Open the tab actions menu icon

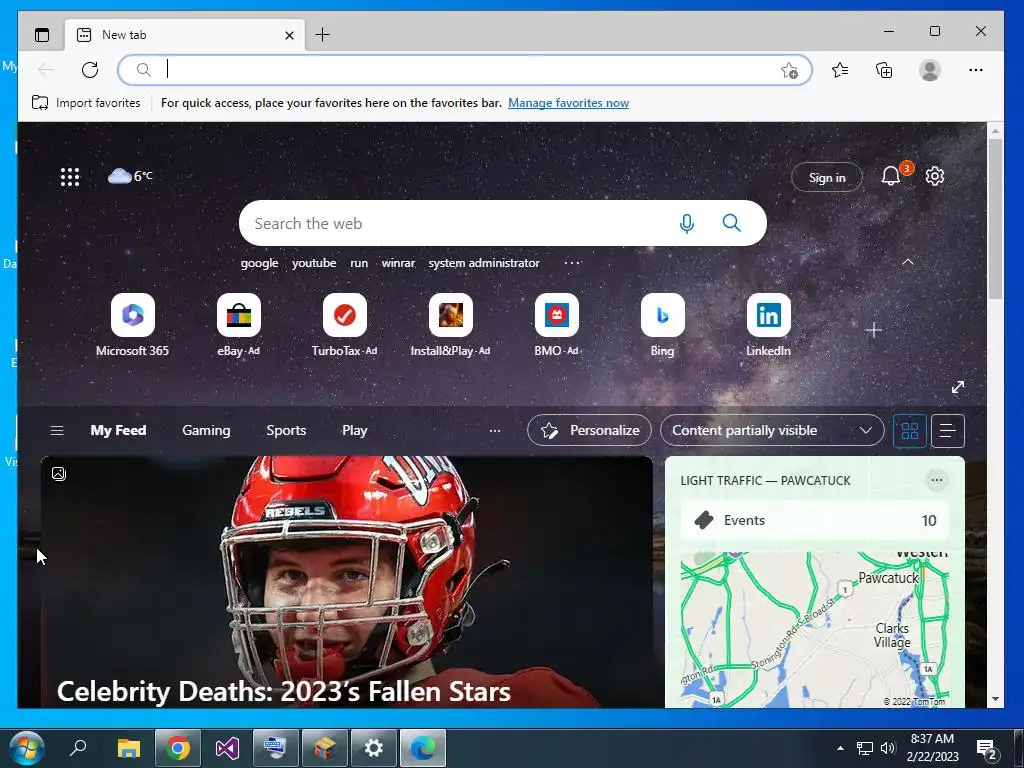point(42,35)
